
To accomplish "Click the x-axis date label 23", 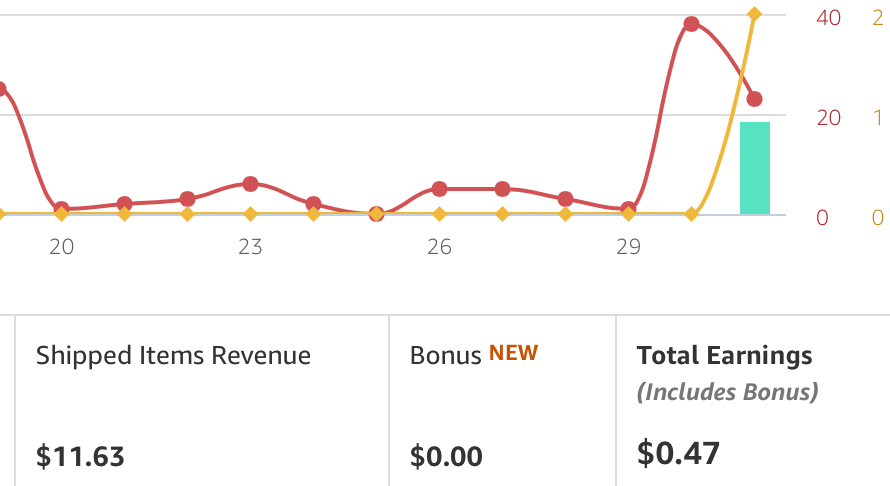I will (250, 247).
